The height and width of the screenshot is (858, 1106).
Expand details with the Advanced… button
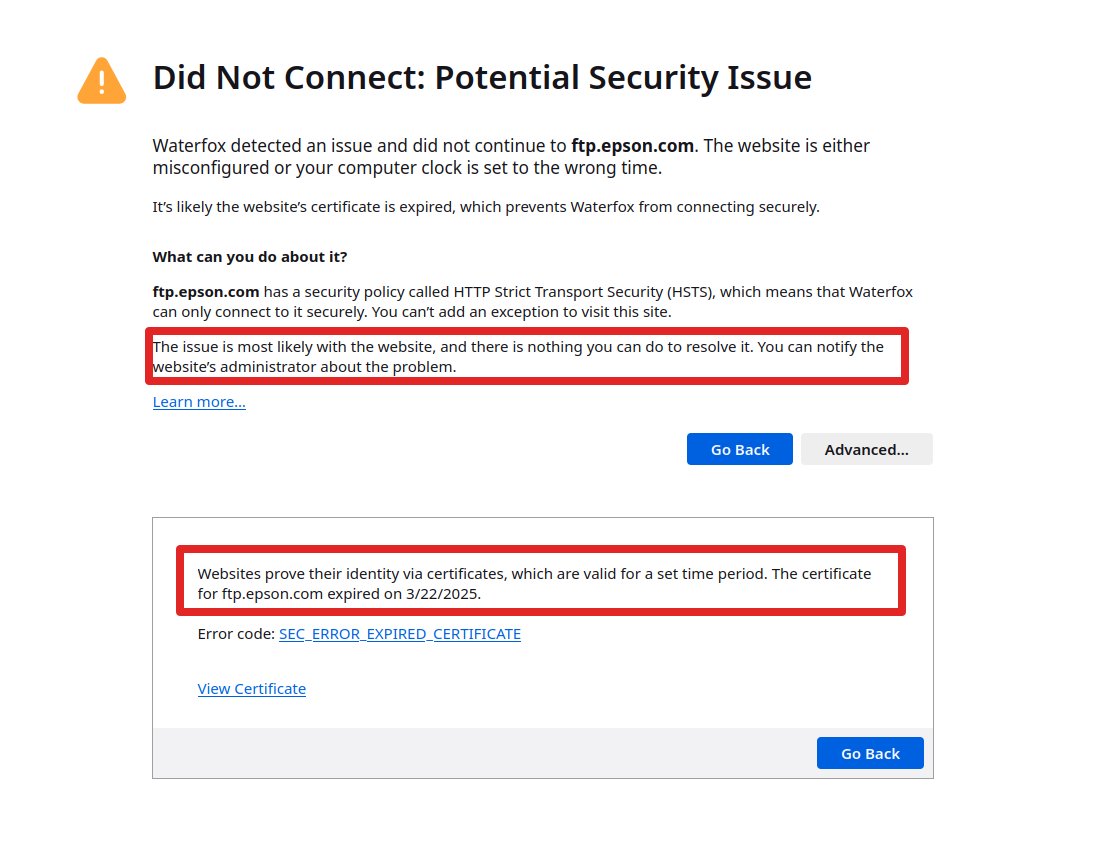click(866, 449)
